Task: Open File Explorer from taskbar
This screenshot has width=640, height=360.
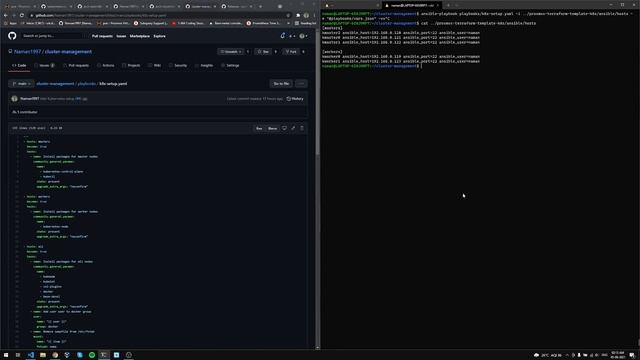Action: [43, 355]
